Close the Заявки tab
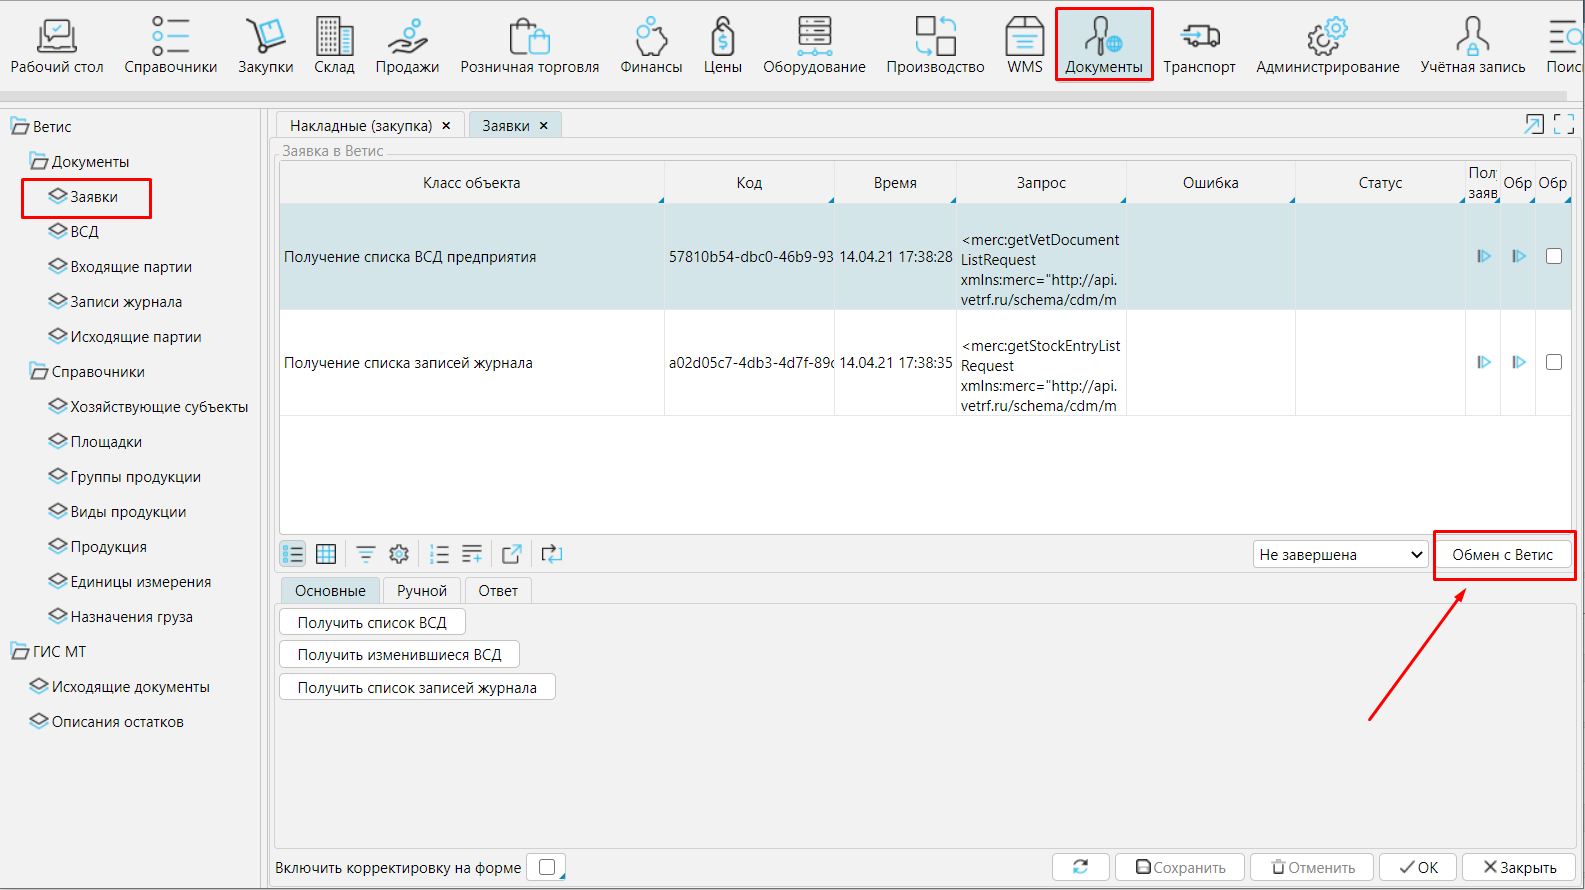Screen dimensions: 1585x890 click(x=544, y=126)
